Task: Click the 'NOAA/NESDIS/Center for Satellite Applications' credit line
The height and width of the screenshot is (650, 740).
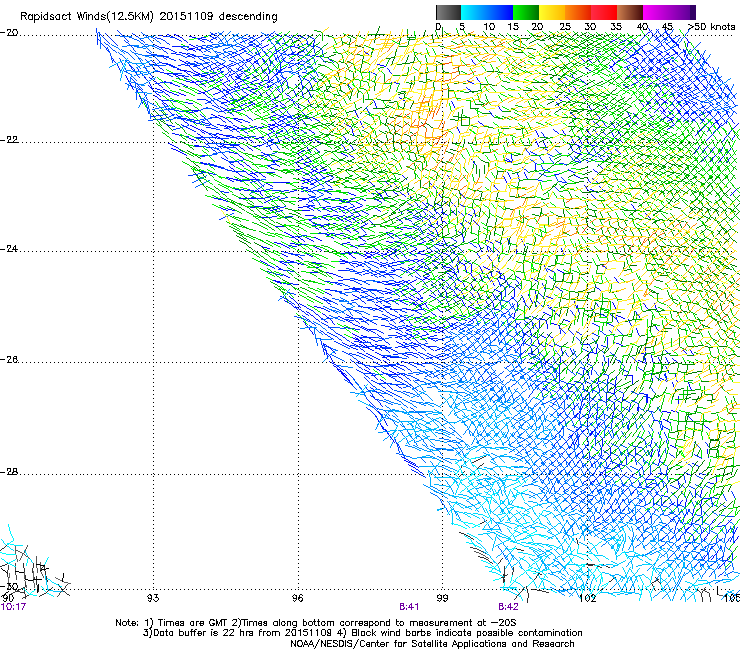Action: [432, 644]
